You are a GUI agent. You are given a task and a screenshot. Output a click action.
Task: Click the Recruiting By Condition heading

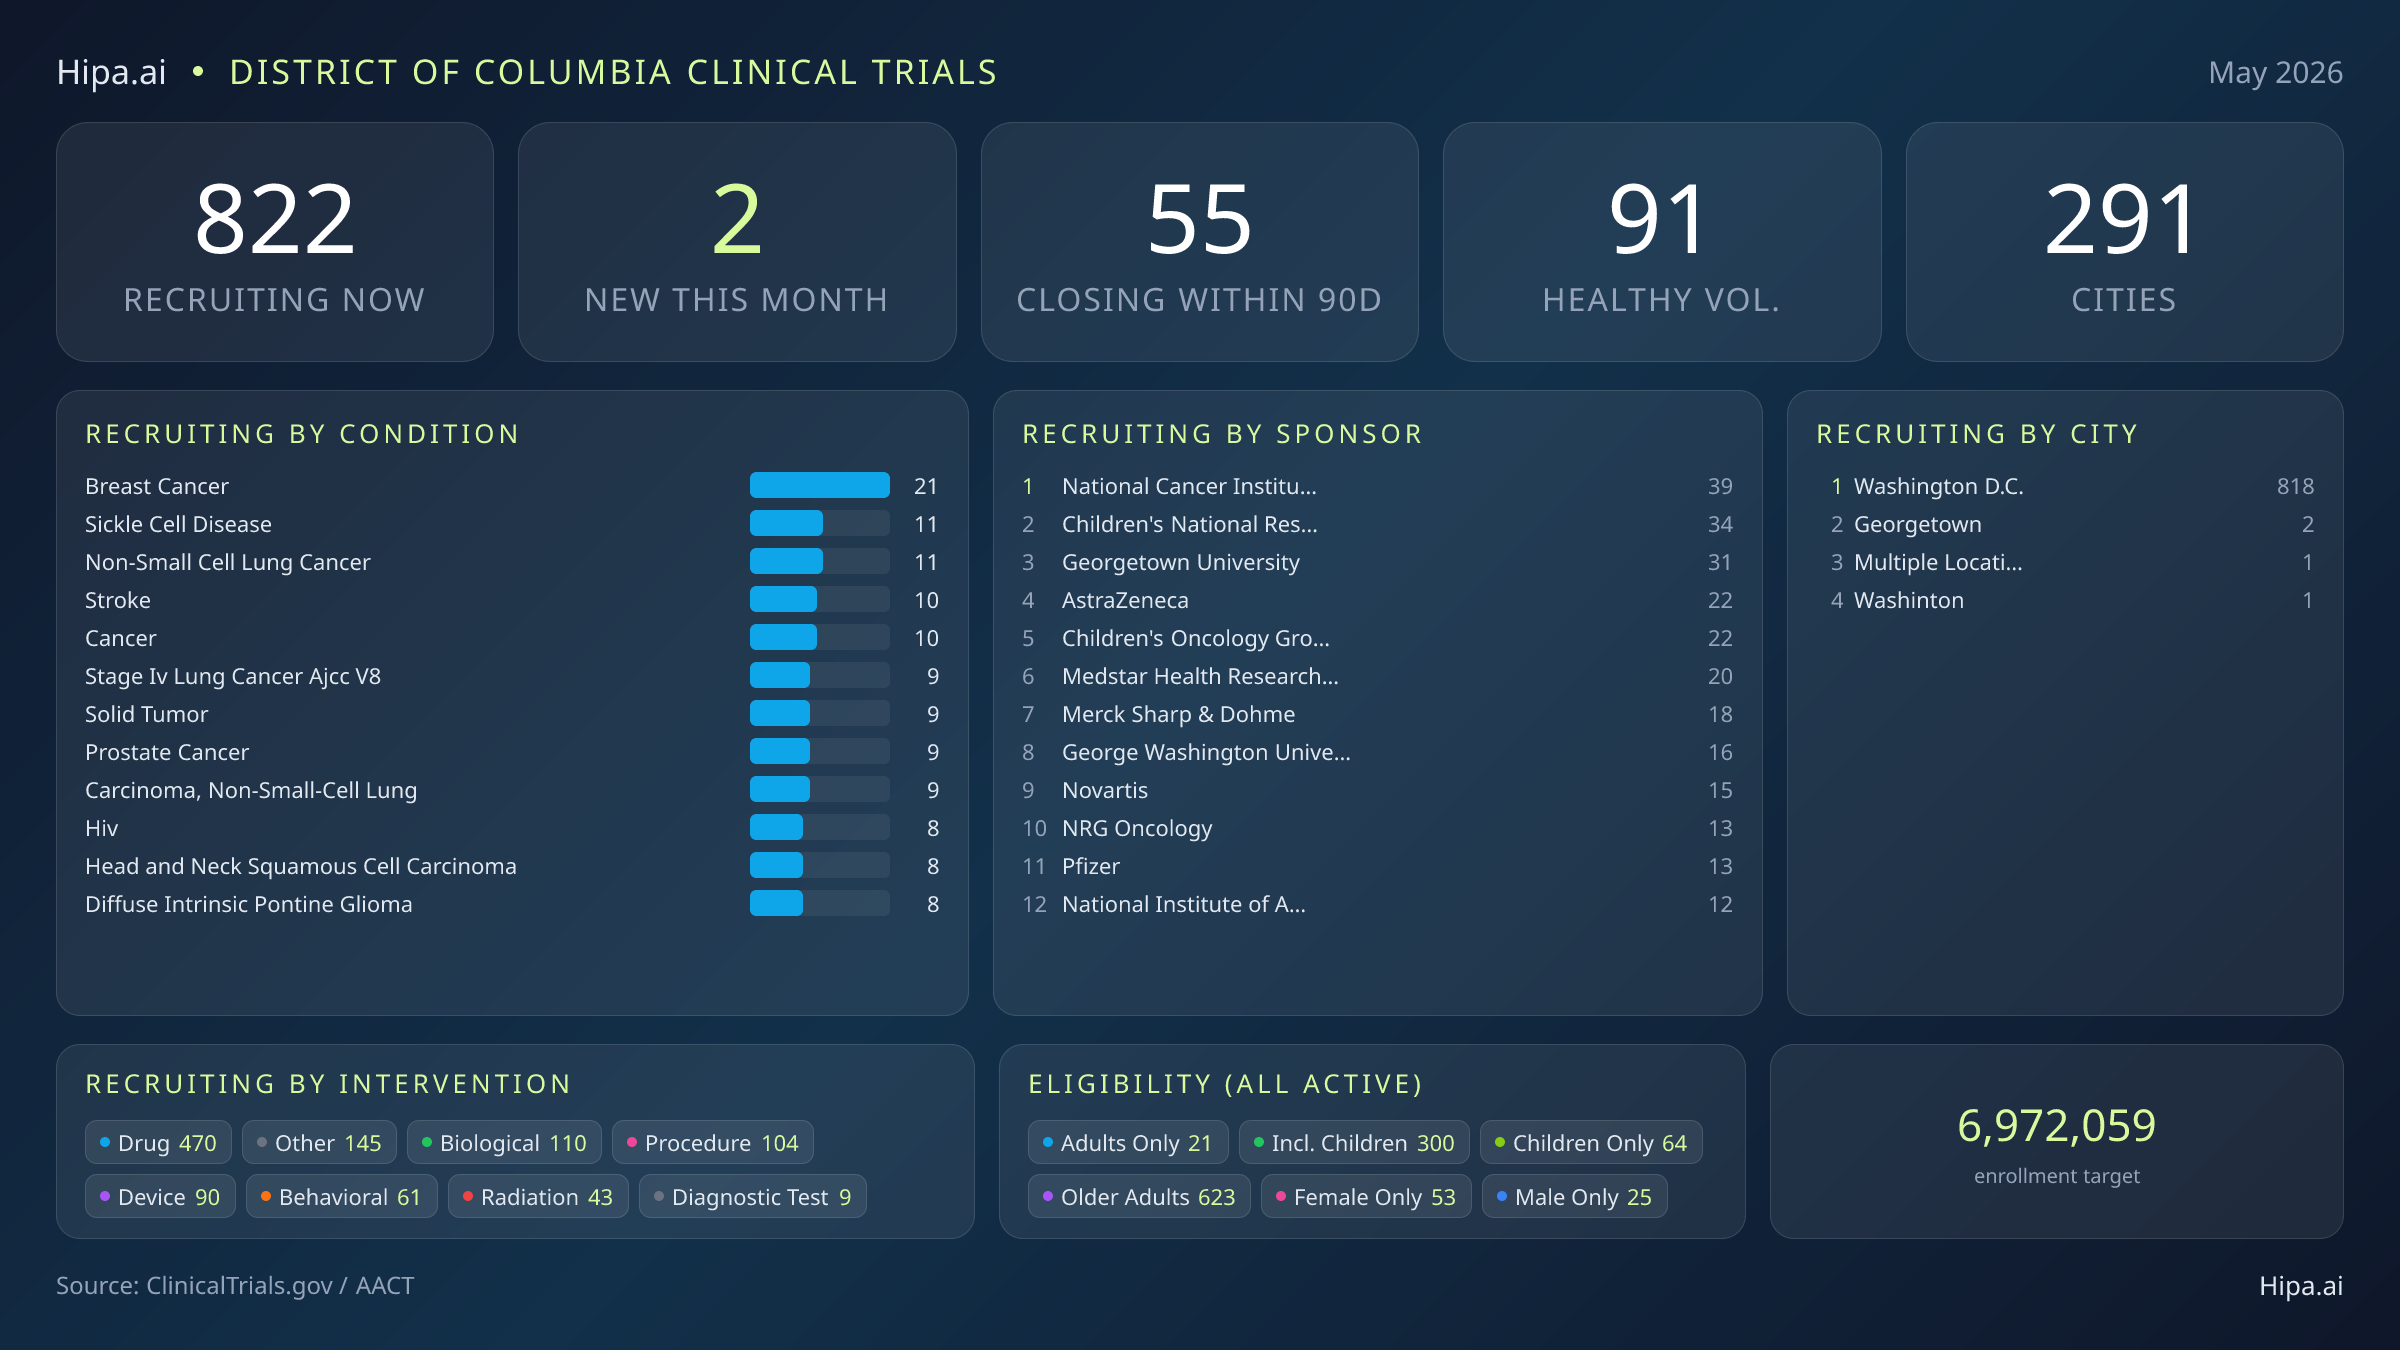[303, 434]
